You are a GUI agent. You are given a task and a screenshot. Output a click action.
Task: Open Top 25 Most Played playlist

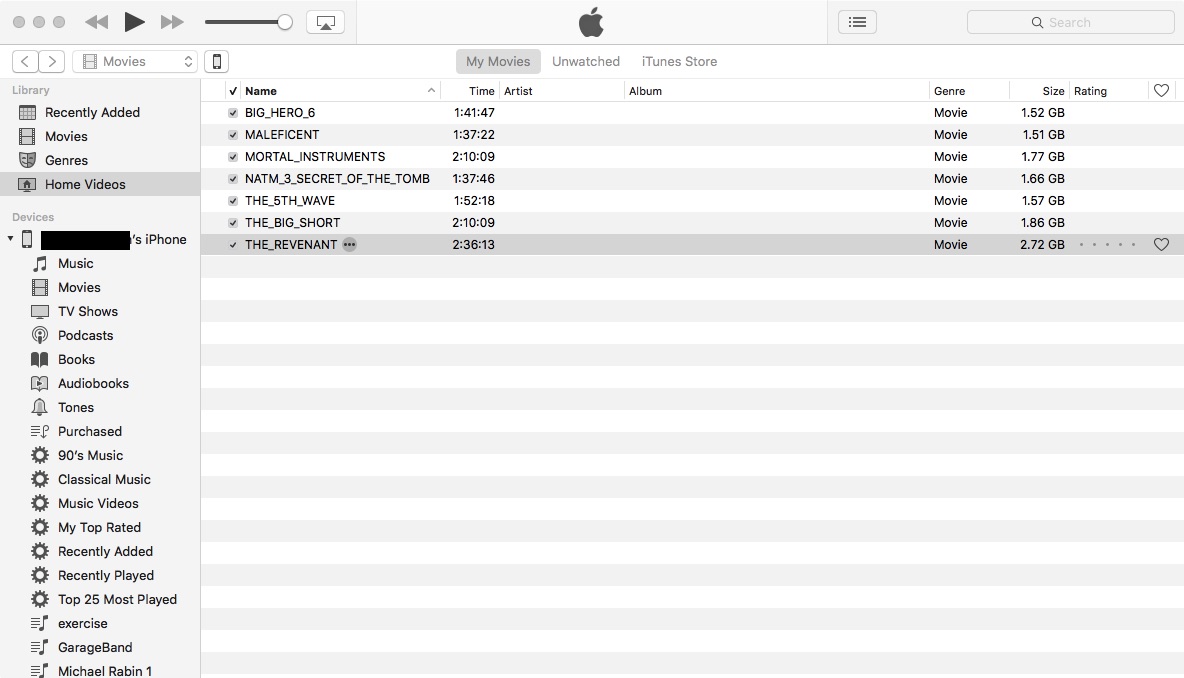pos(100,599)
